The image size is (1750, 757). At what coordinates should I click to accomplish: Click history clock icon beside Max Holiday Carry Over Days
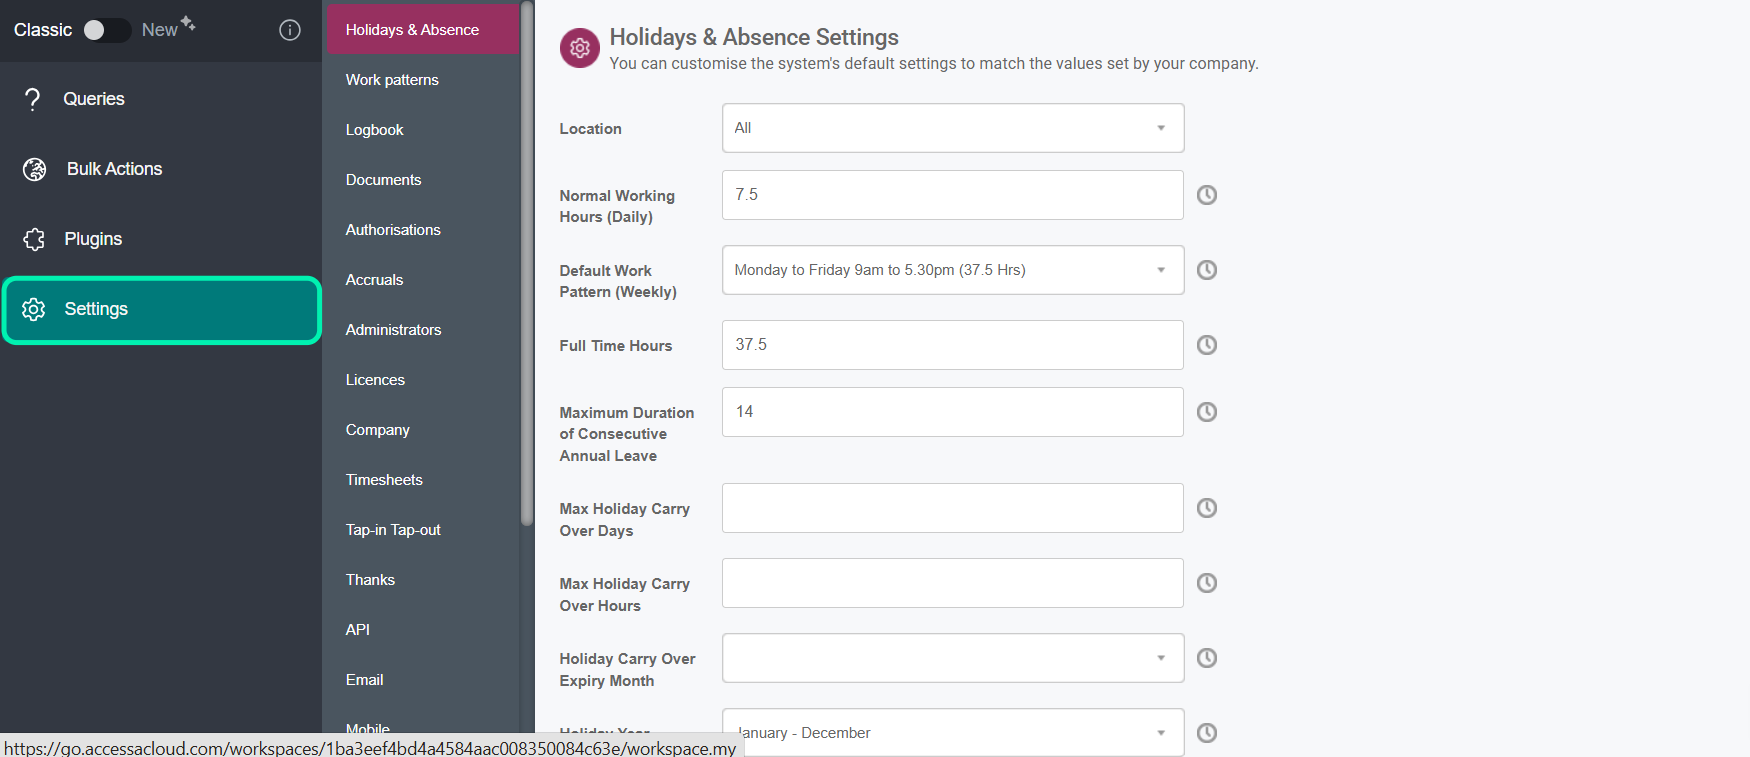tap(1207, 508)
